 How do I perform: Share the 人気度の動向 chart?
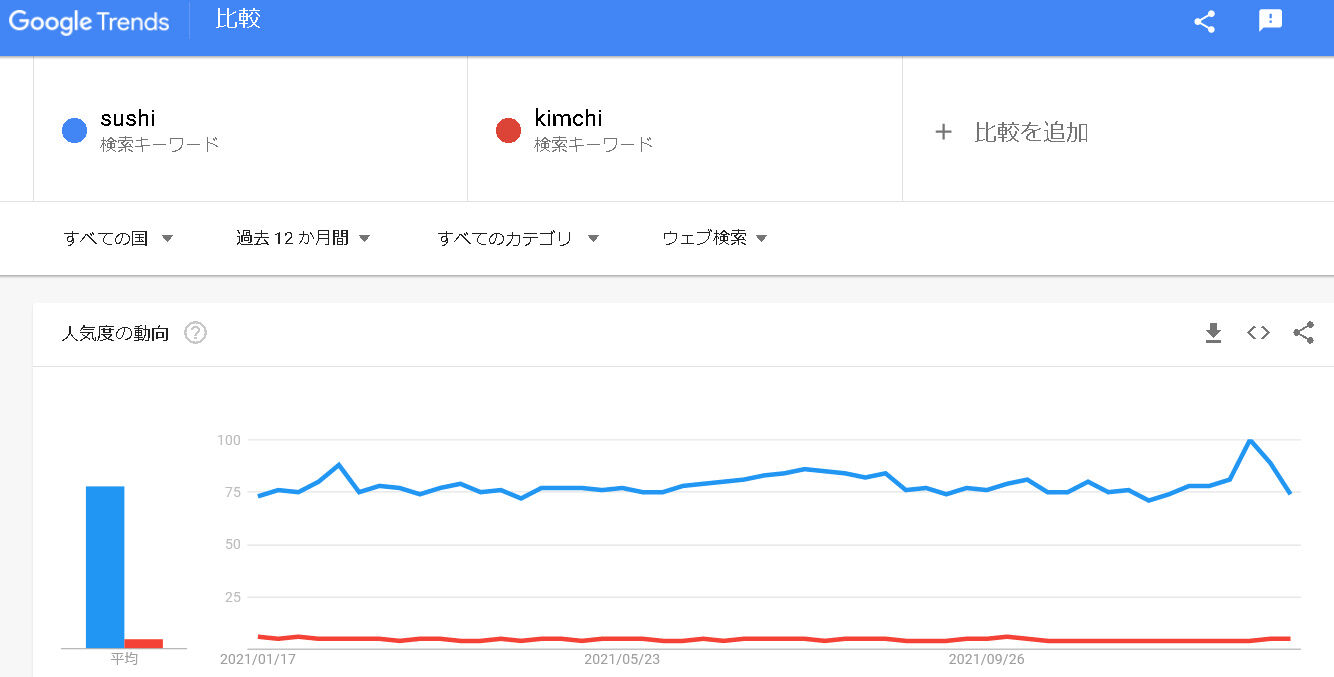[1303, 333]
